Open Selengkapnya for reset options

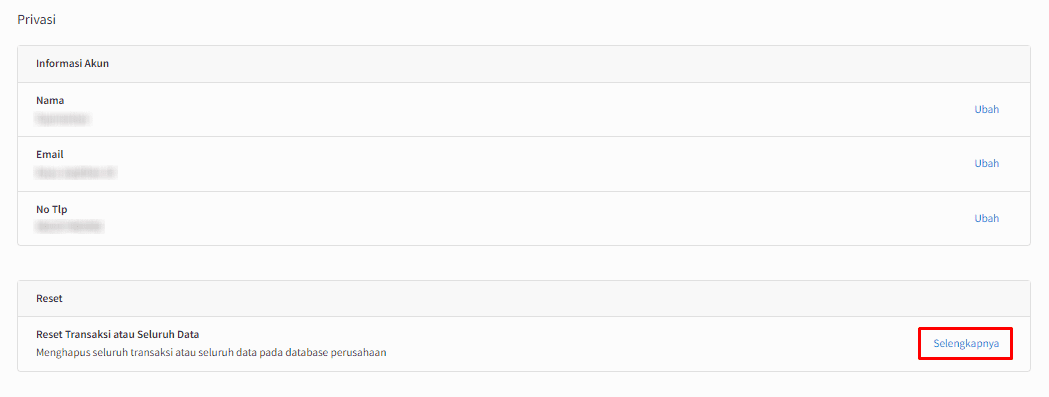coord(966,343)
